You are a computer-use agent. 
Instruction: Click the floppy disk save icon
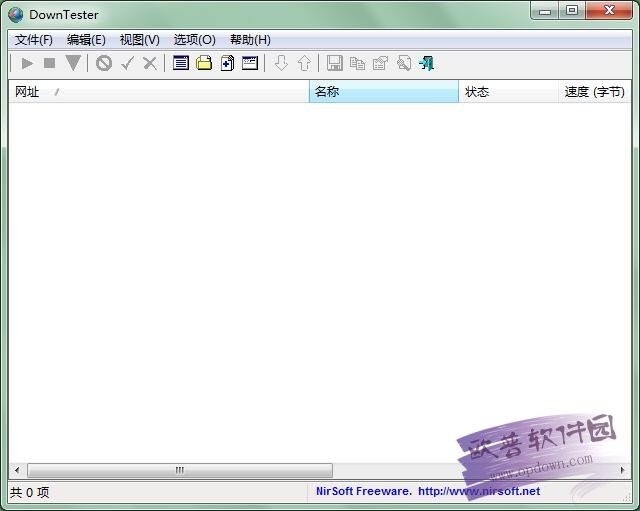pyautogui.click(x=335, y=63)
